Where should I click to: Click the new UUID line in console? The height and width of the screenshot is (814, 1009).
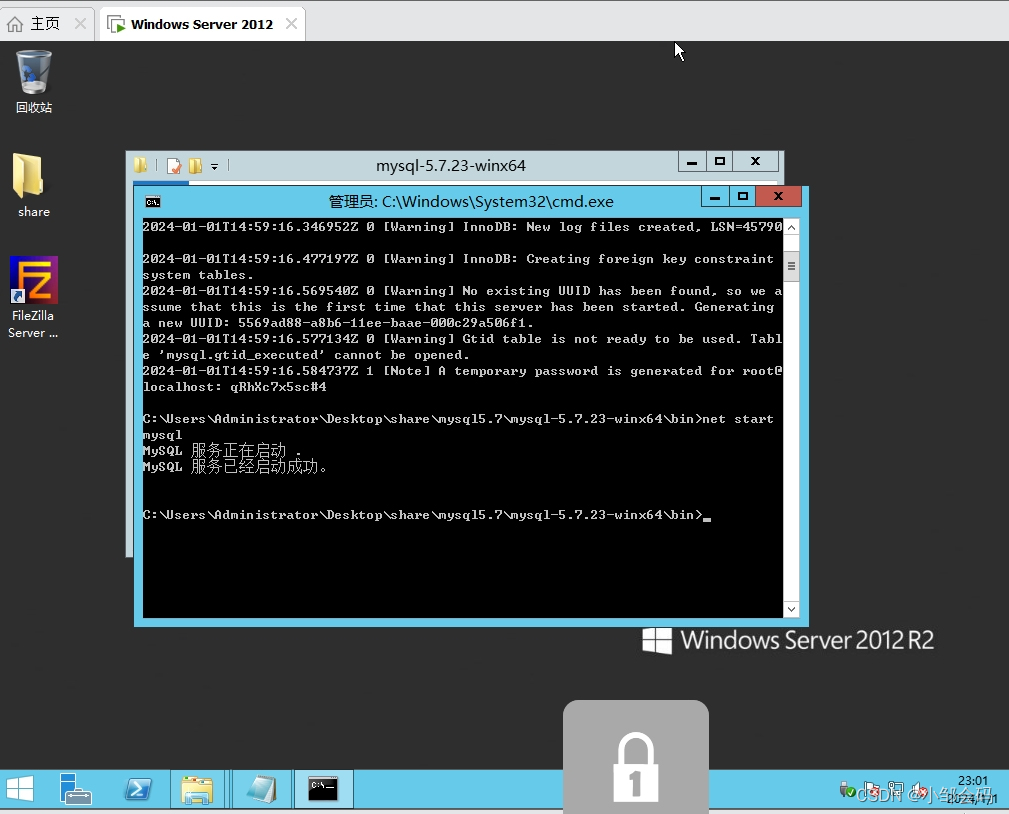point(338,323)
